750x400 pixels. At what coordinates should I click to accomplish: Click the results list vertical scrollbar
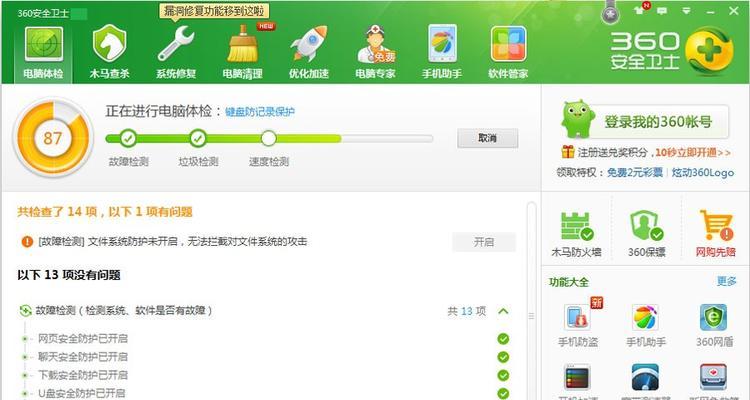point(531,300)
